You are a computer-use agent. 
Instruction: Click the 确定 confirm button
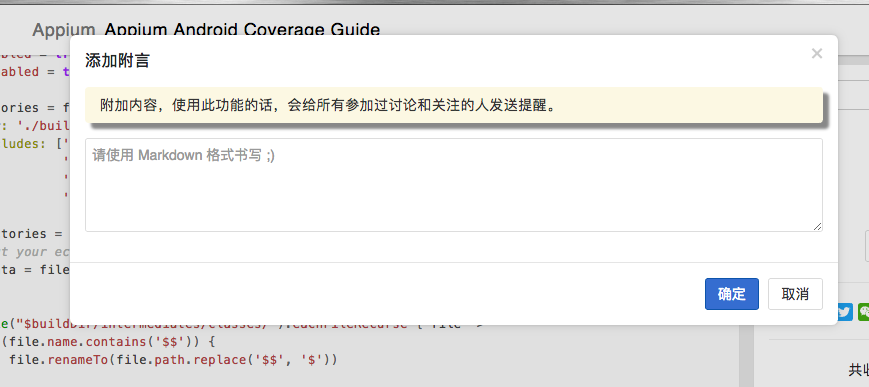pyautogui.click(x=732, y=294)
